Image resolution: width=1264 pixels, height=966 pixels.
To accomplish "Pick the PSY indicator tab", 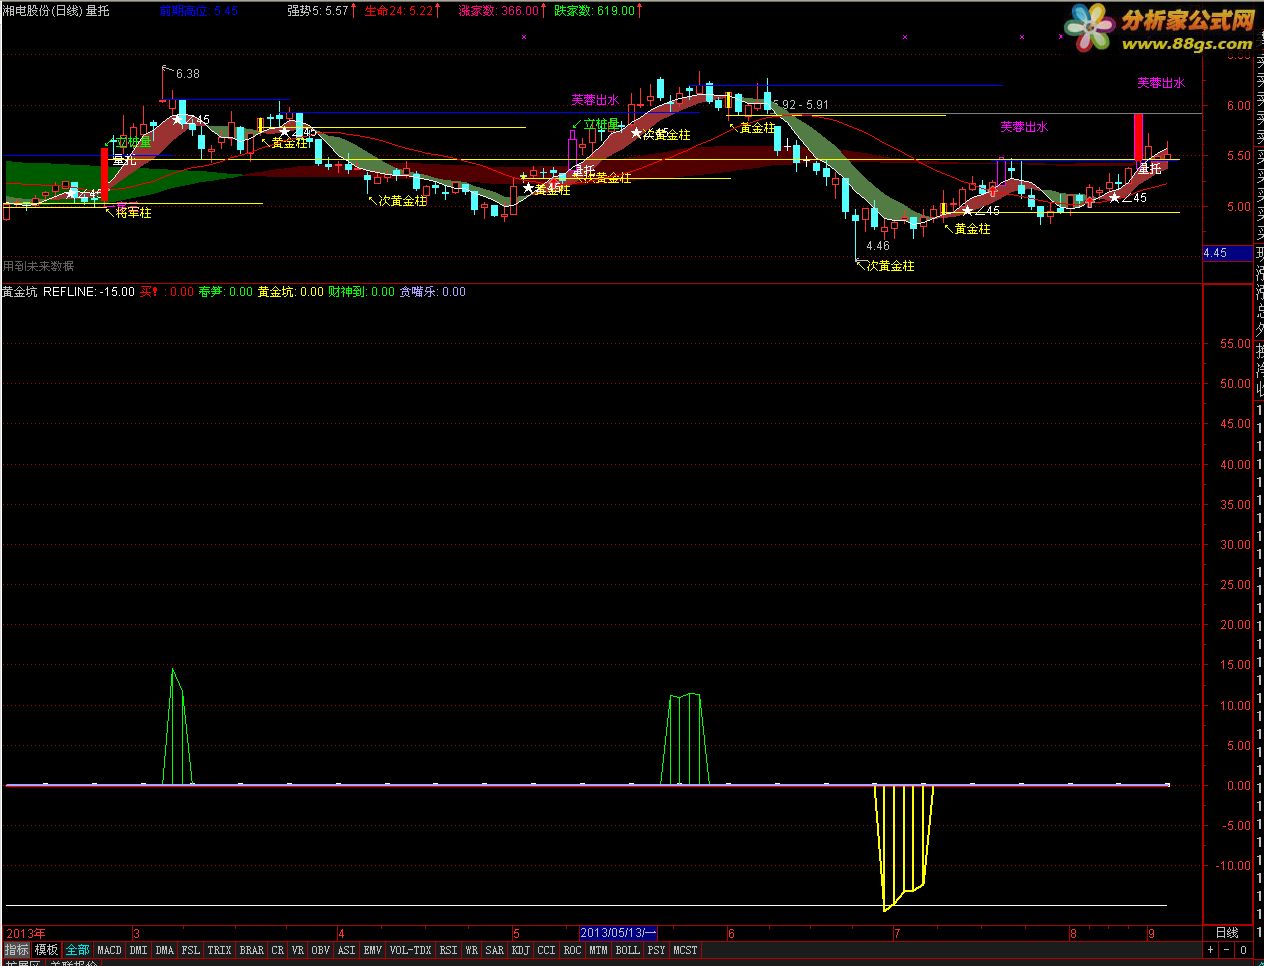I will pyautogui.click(x=657, y=950).
